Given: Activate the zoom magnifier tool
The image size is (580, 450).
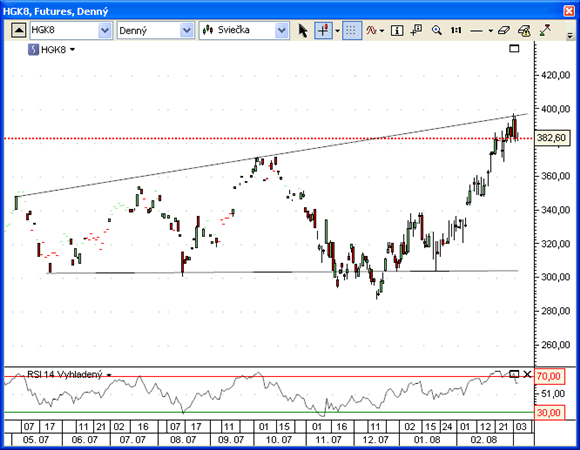Looking at the screenshot, I should (436, 30).
